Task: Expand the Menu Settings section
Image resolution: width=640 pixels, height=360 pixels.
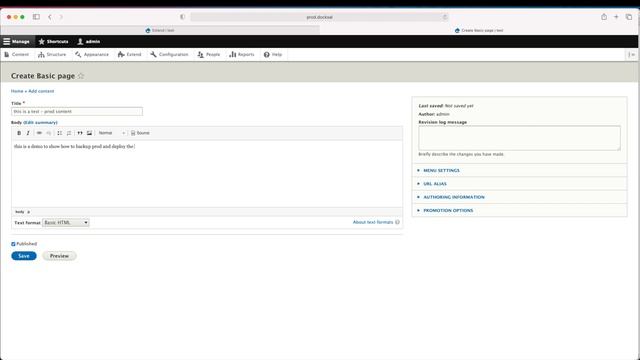Action: click(x=441, y=170)
